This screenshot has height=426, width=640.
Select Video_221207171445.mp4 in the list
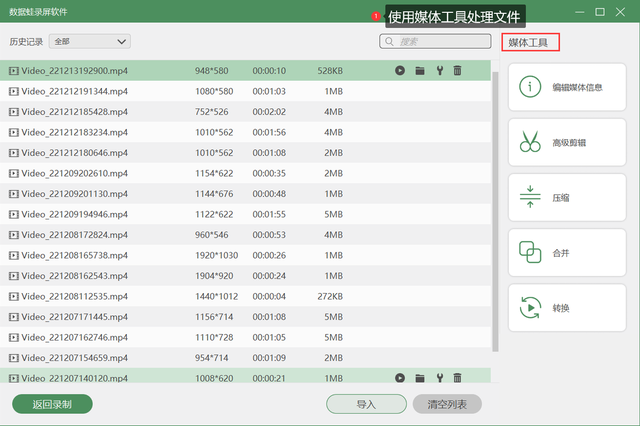pos(245,317)
